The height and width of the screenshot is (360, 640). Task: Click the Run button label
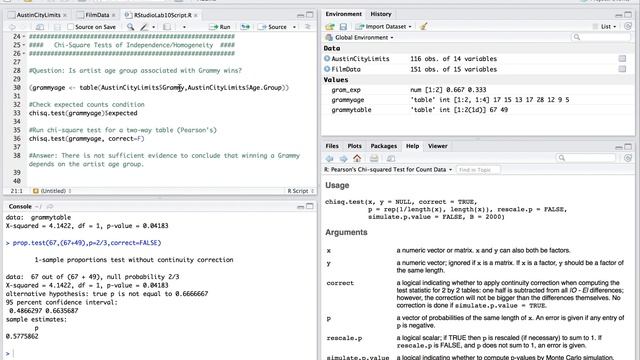coord(225,27)
